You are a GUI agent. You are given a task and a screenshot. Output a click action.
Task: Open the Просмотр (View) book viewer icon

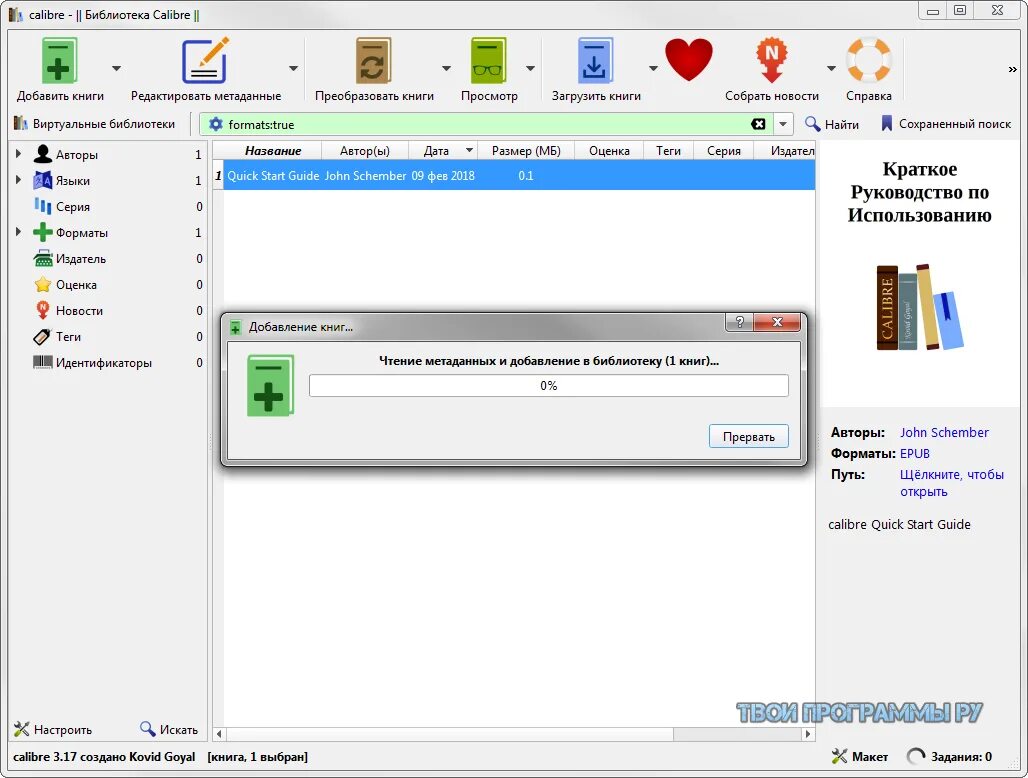tap(488, 60)
